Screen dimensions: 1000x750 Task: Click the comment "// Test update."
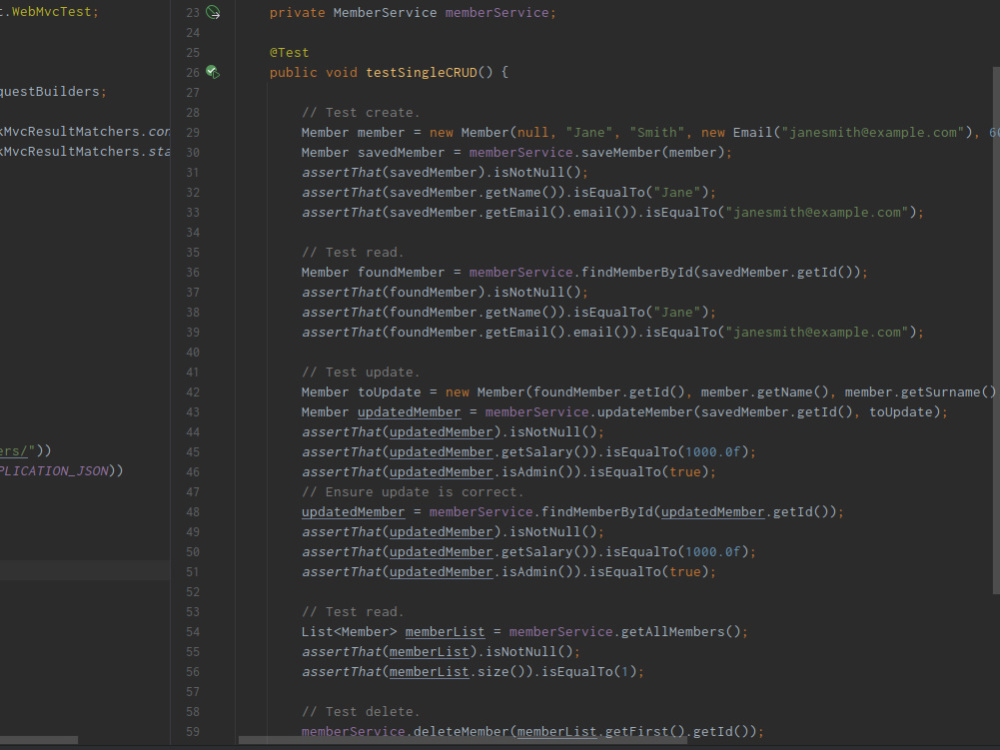tap(361, 372)
